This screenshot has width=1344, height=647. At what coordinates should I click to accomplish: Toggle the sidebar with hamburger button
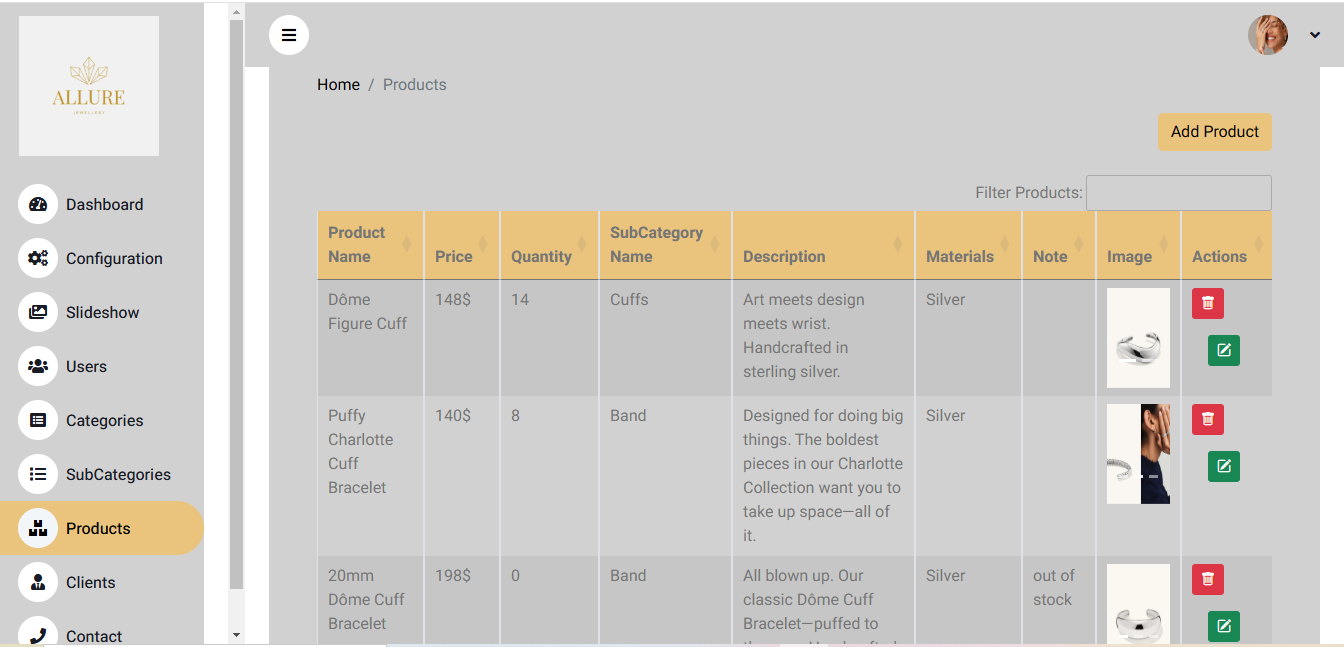(x=289, y=36)
